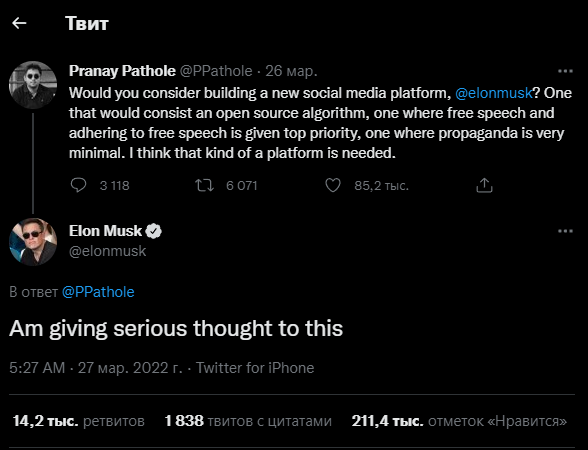
Task: Open reply icon on Pranay Pathole's tweet
Action: click(78, 185)
